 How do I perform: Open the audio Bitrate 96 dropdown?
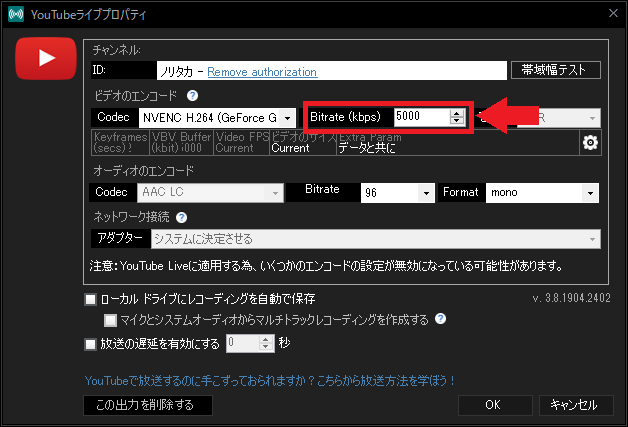click(397, 193)
